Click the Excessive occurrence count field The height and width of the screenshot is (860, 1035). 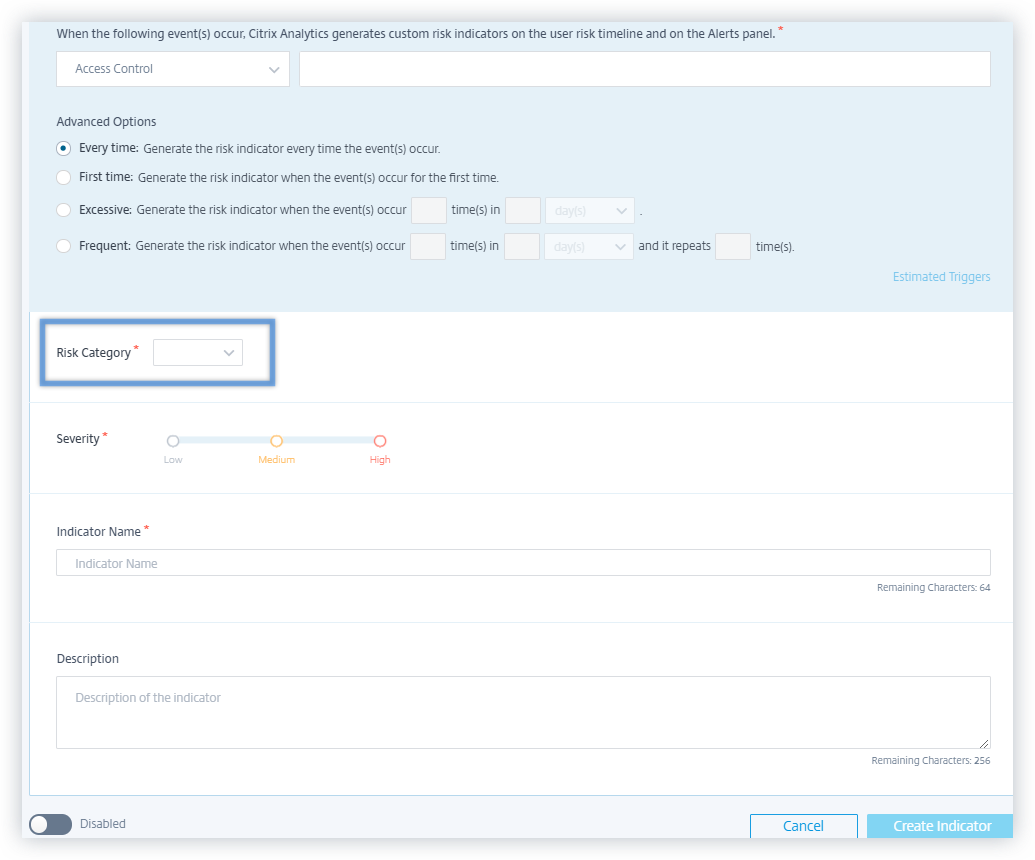coord(429,211)
